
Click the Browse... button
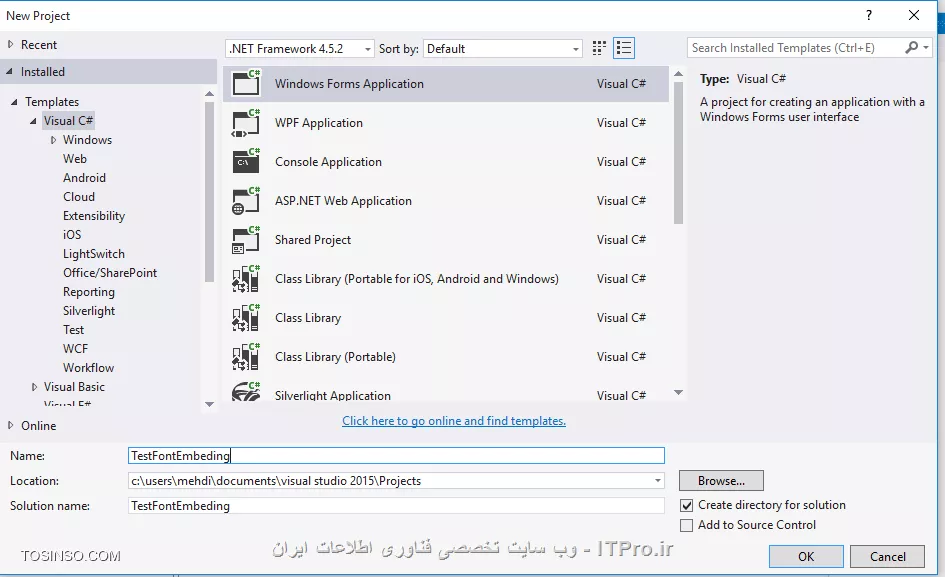coord(721,481)
